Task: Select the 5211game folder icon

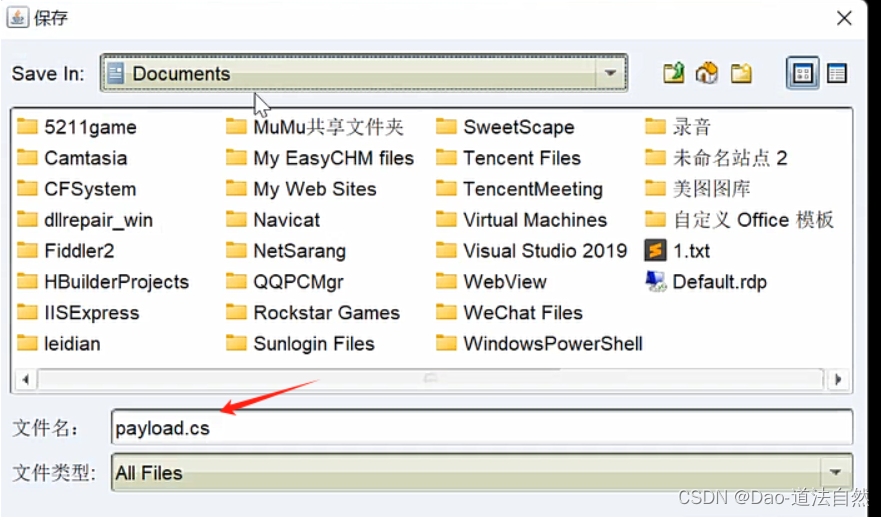Action: pos(27,126)
